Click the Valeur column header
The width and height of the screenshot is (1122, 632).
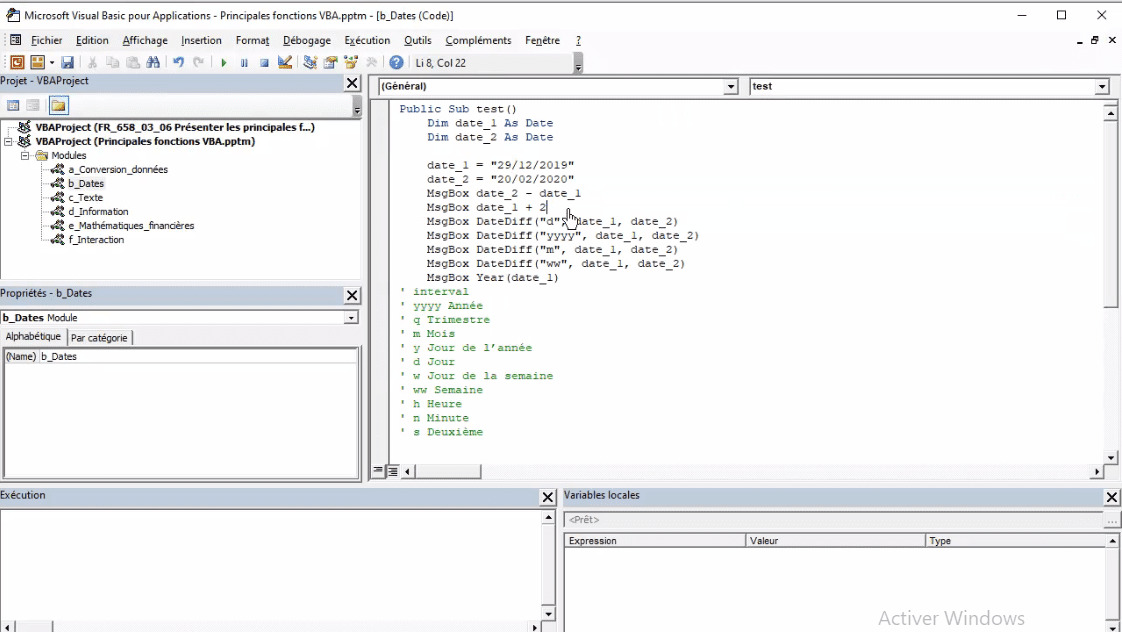click(x=835, y=541)
